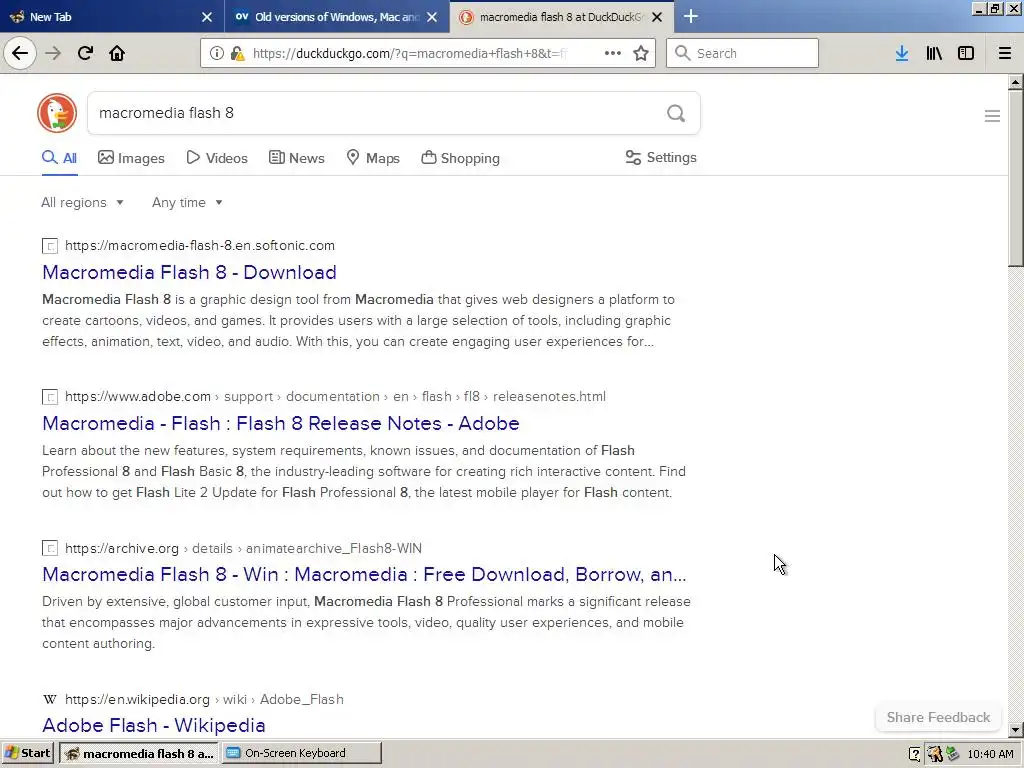
Task: Show Videos search results
Action: tap(217, 158)
